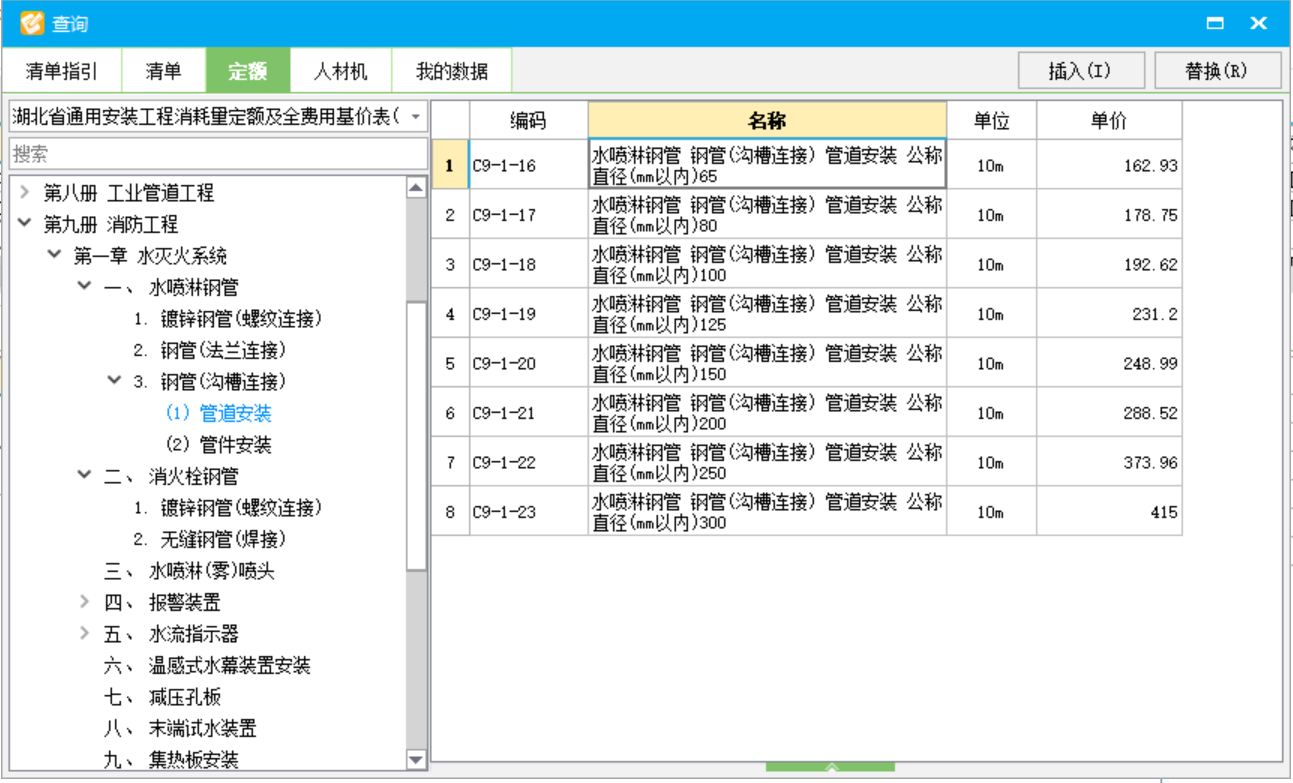
Task: Click row number 5 header
Action: [450, 363]
